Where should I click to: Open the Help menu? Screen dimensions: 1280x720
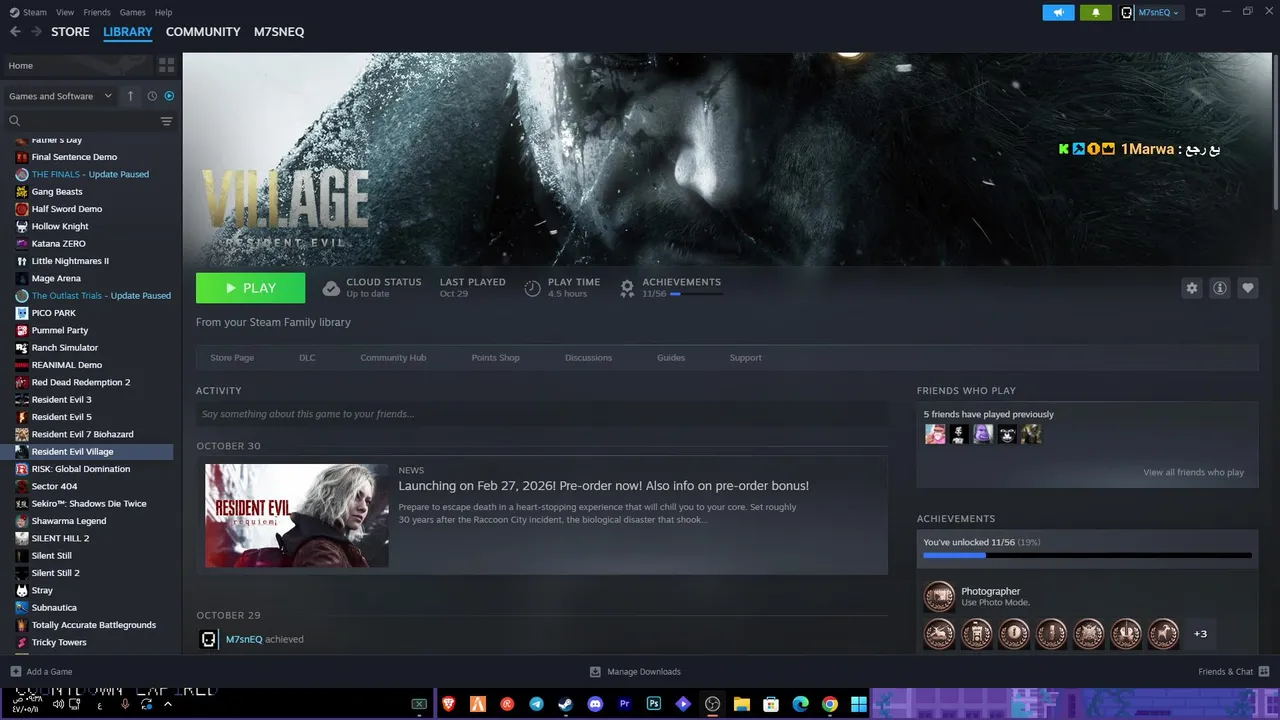coord(164,12)
